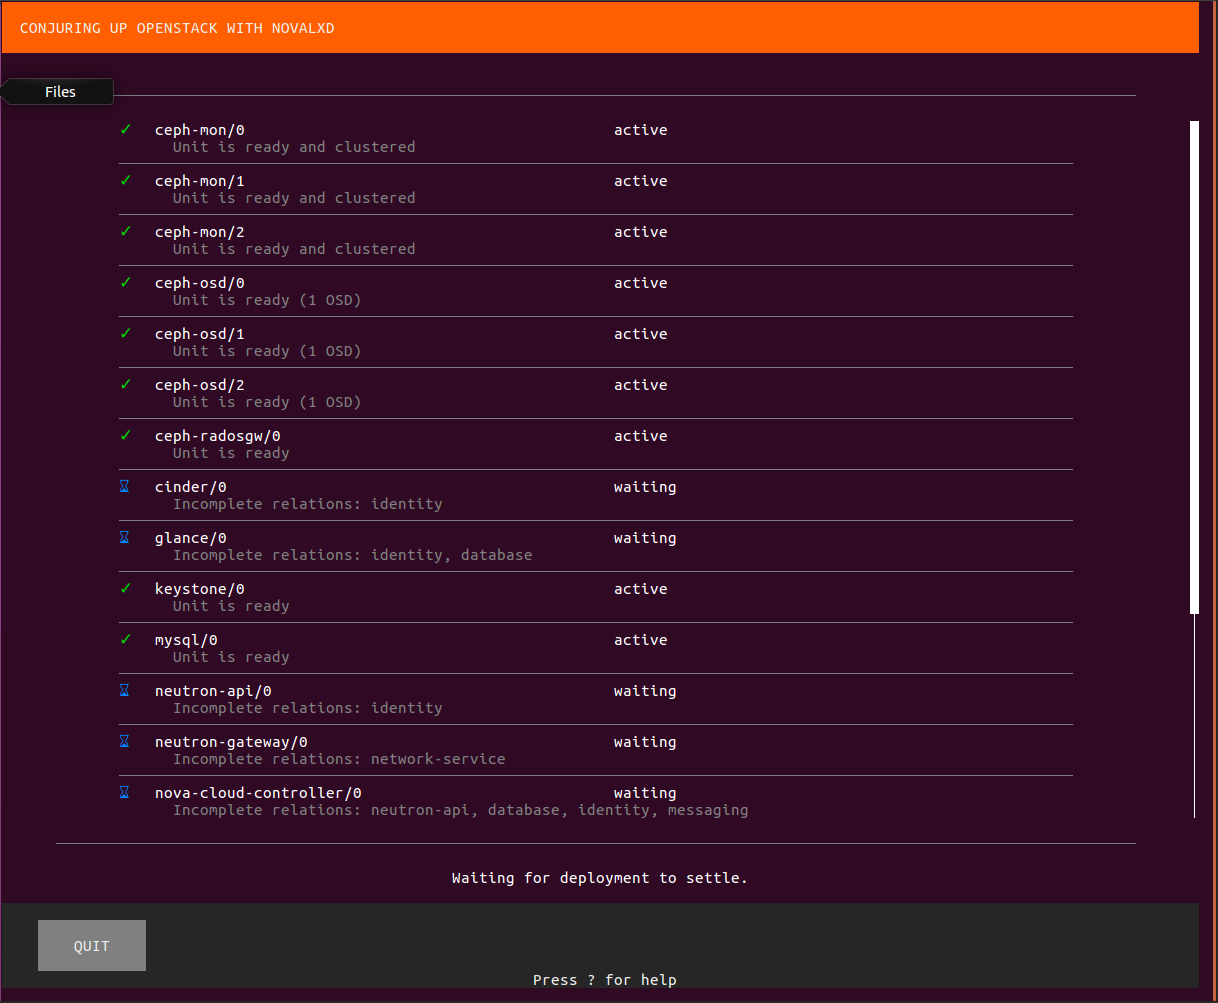Select the mysql/0 unit name
This screenshot has width=1218, height=1003.
186,640
